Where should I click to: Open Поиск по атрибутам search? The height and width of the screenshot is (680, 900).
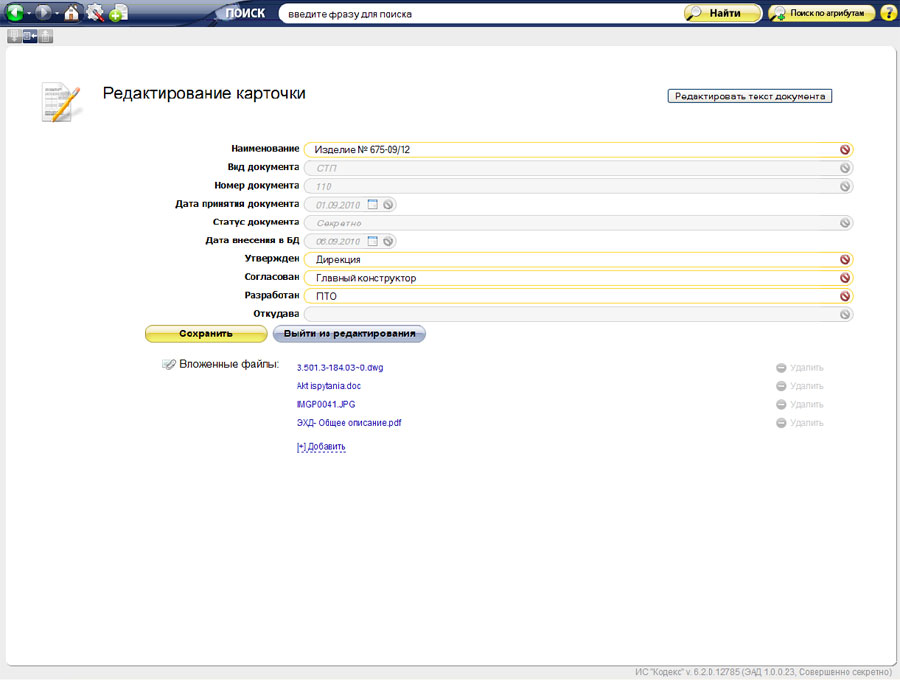(x=822, y=14)
